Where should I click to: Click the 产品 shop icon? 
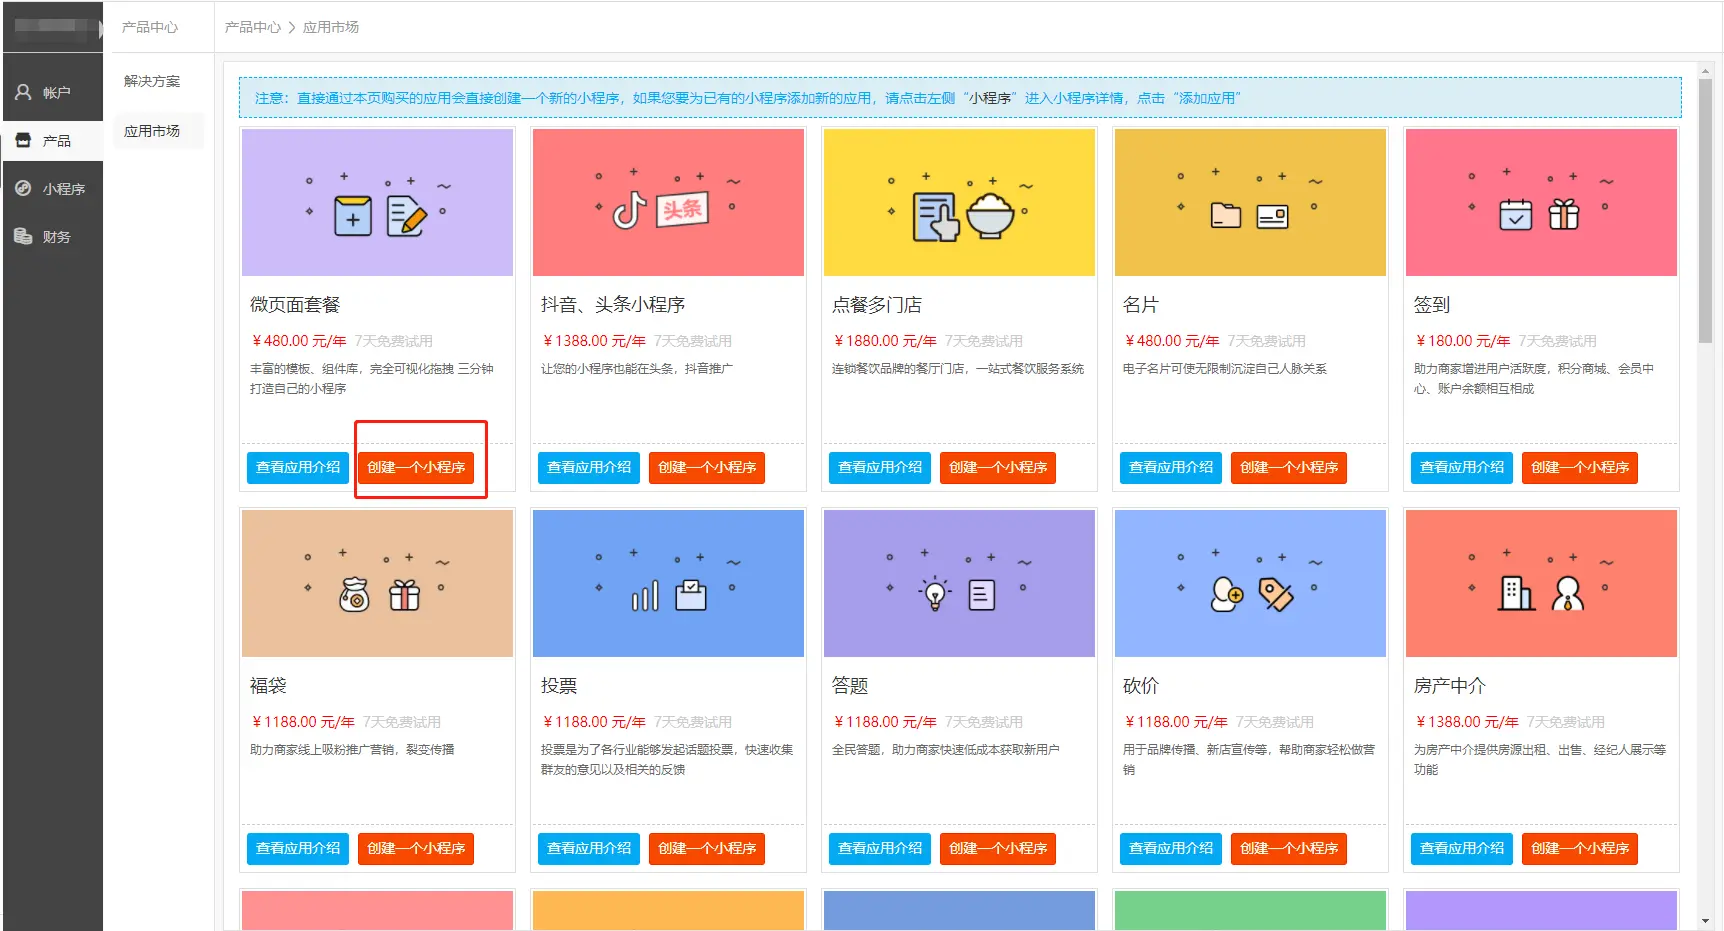[x=23, y=140]
